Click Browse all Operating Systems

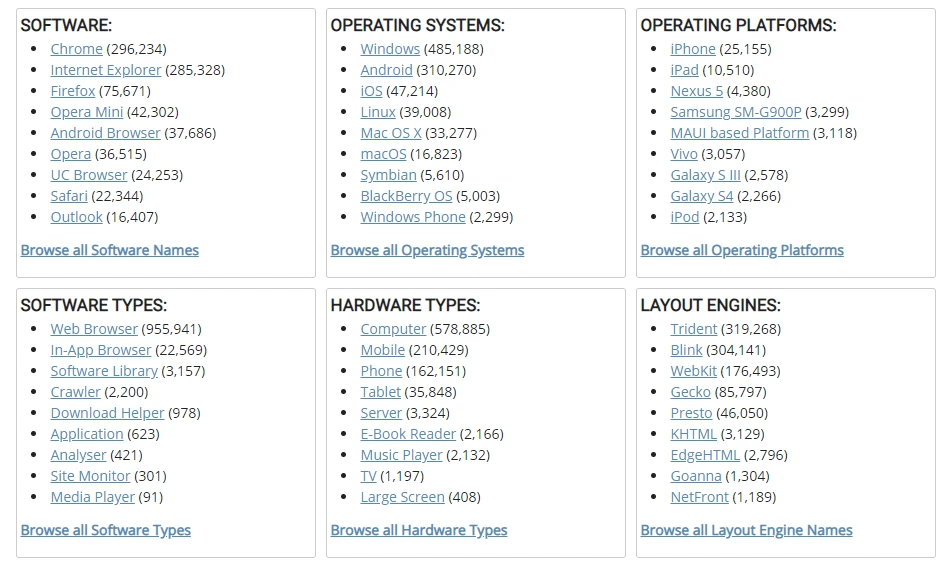coord(427,250)
